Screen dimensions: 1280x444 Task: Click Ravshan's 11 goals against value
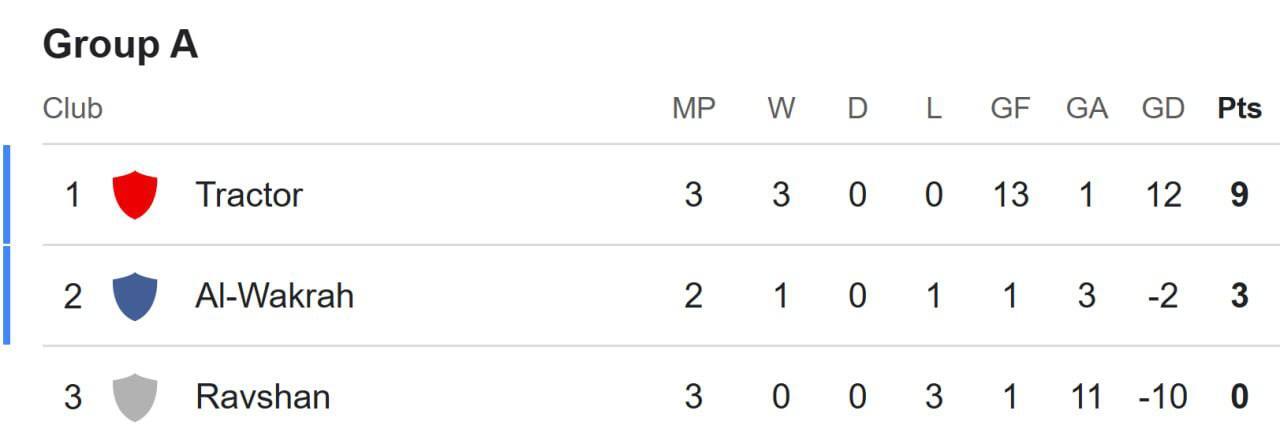click(x=1087, y=397)
